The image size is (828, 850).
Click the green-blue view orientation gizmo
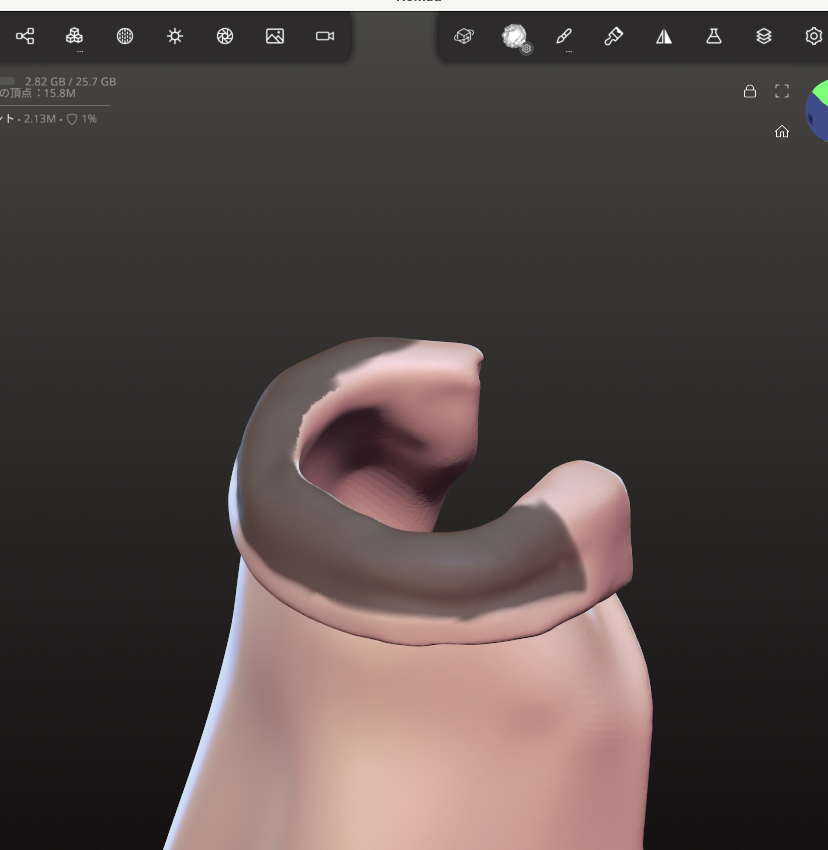[817, 111]
